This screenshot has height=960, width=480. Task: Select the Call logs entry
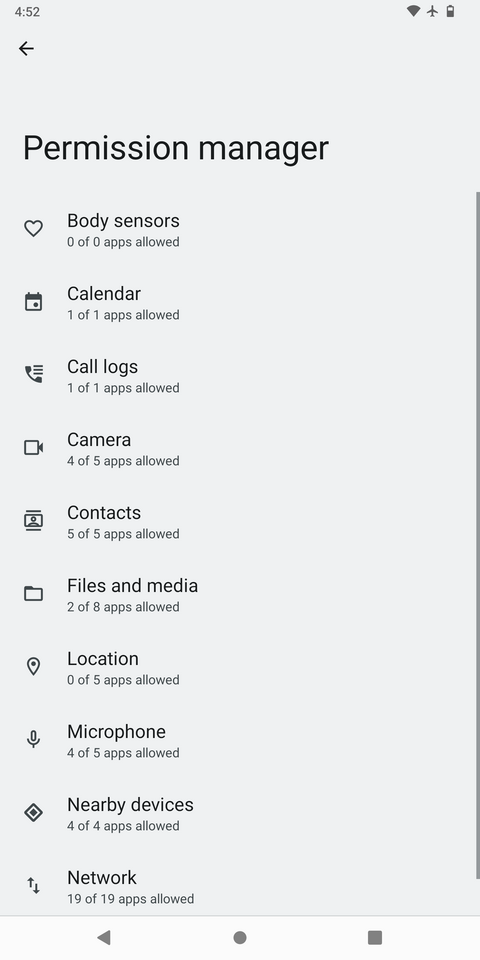click(238, 375)
